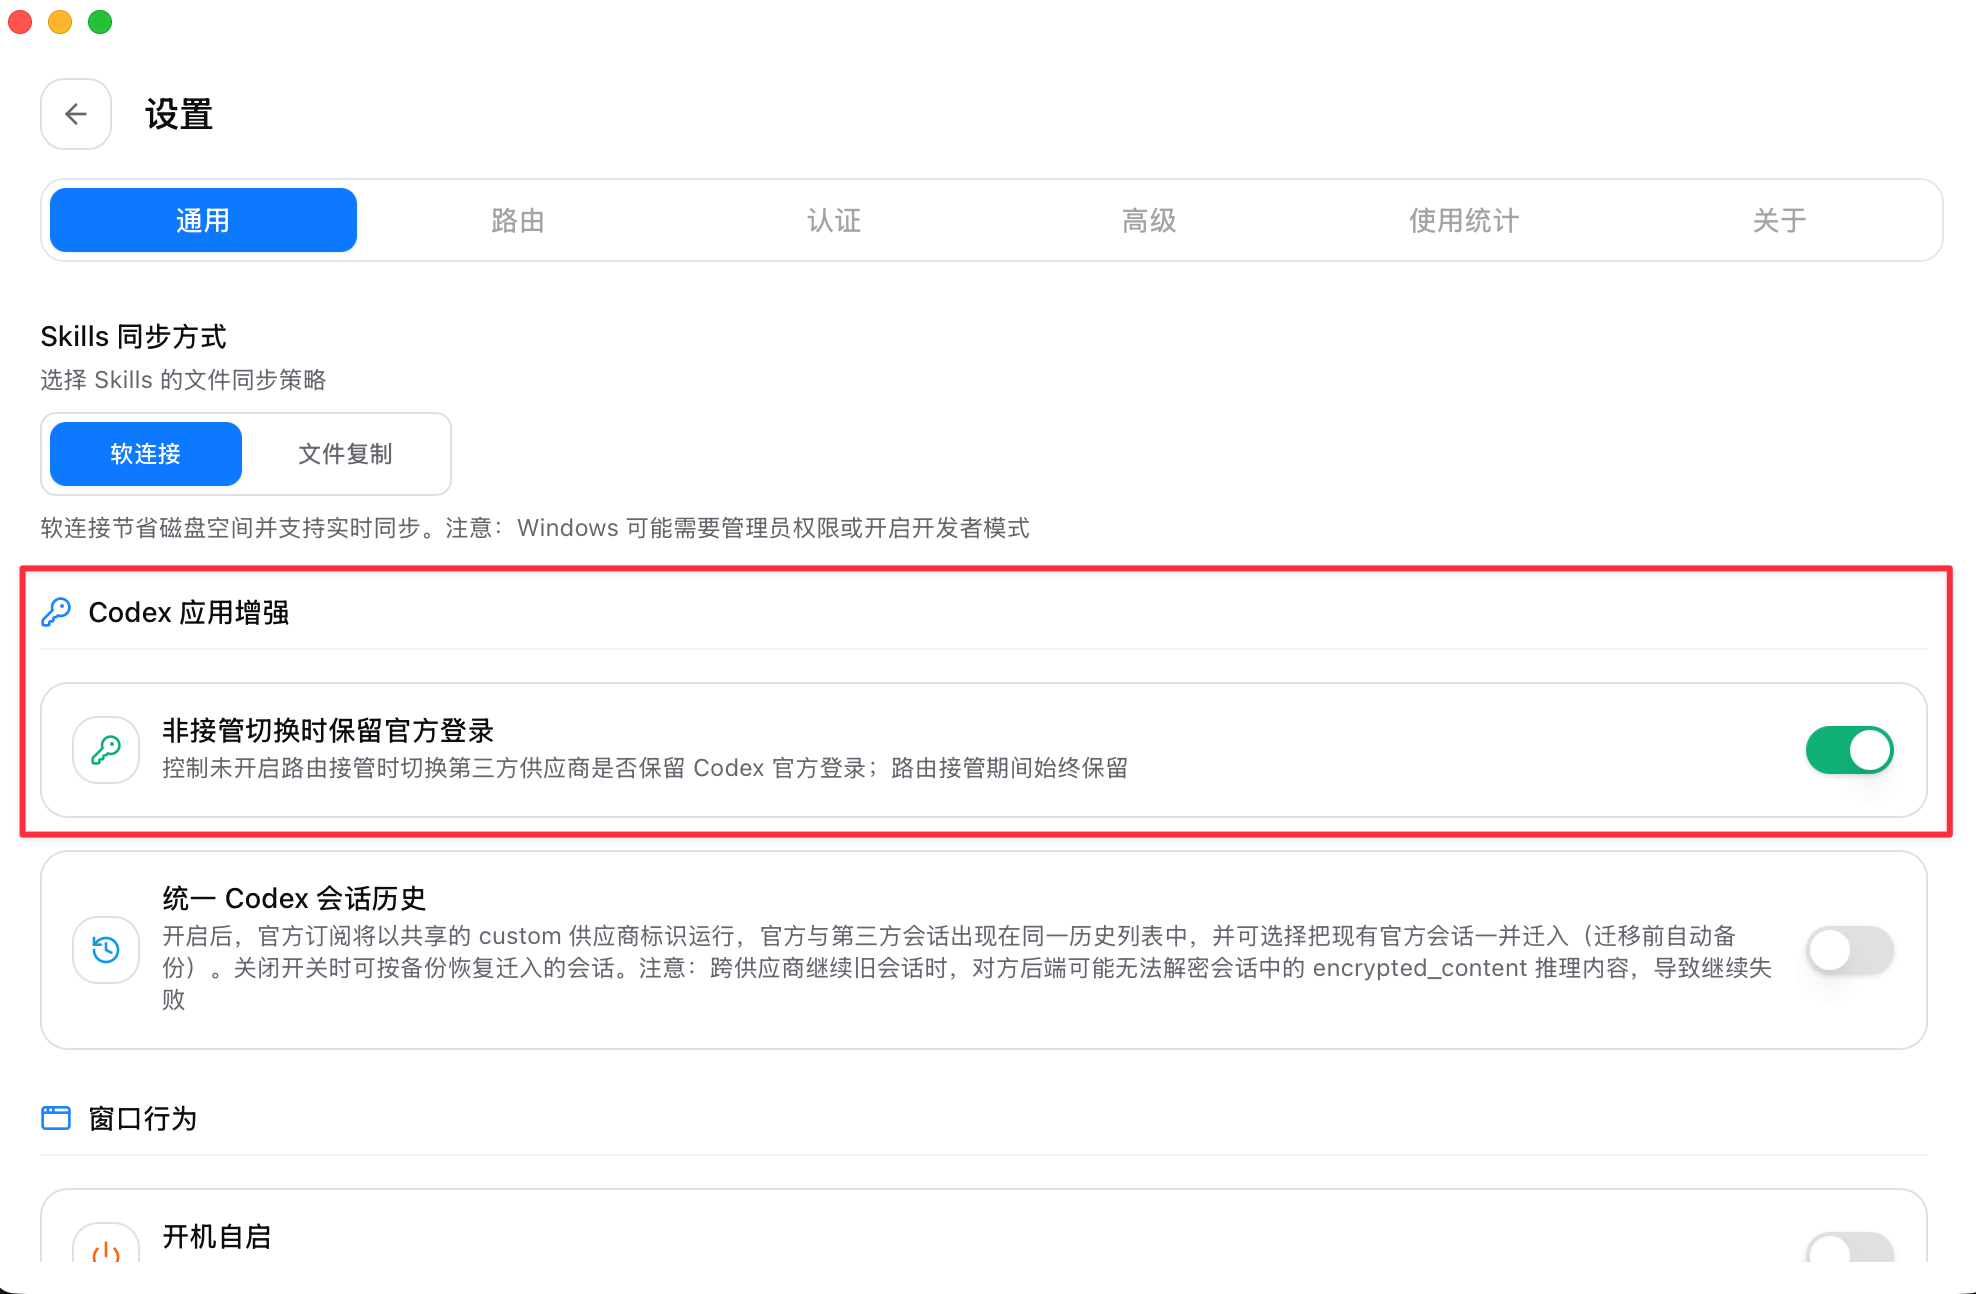Maximize the window with the green button
The height and width of the screenshot is (1294, 1976).
100,22
